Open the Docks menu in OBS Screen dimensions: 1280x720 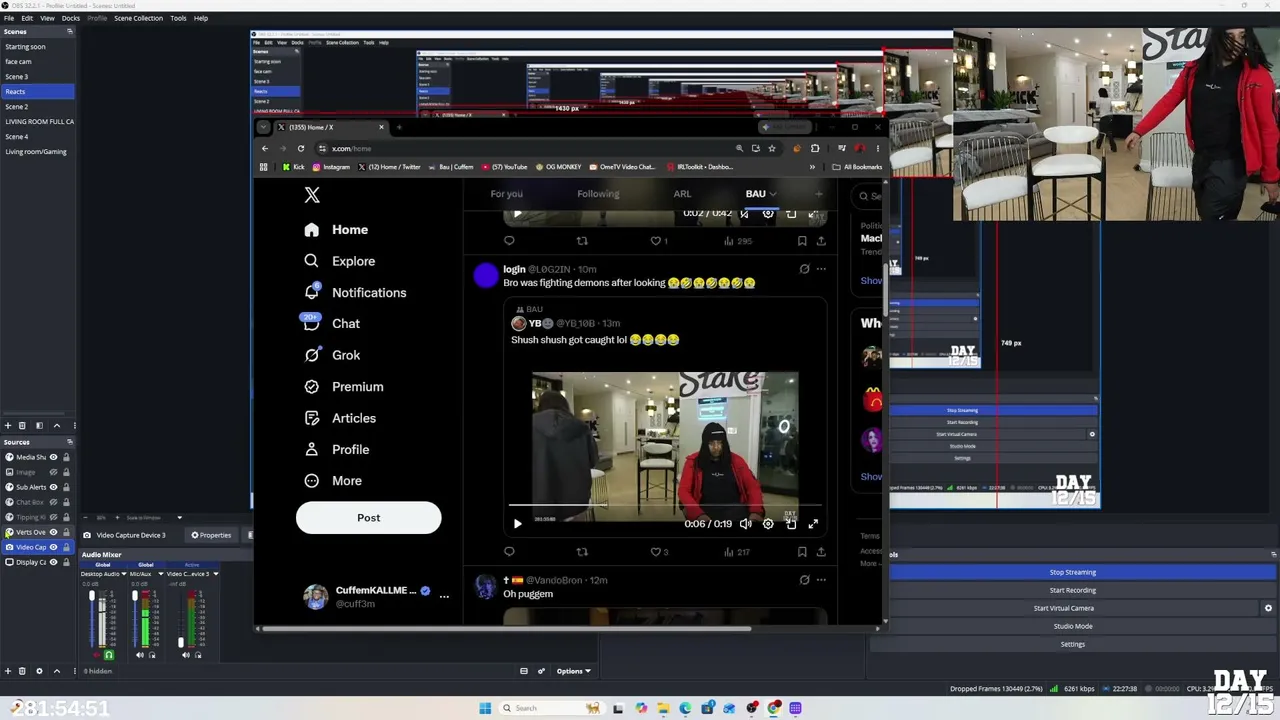click(x=70, y=18)
